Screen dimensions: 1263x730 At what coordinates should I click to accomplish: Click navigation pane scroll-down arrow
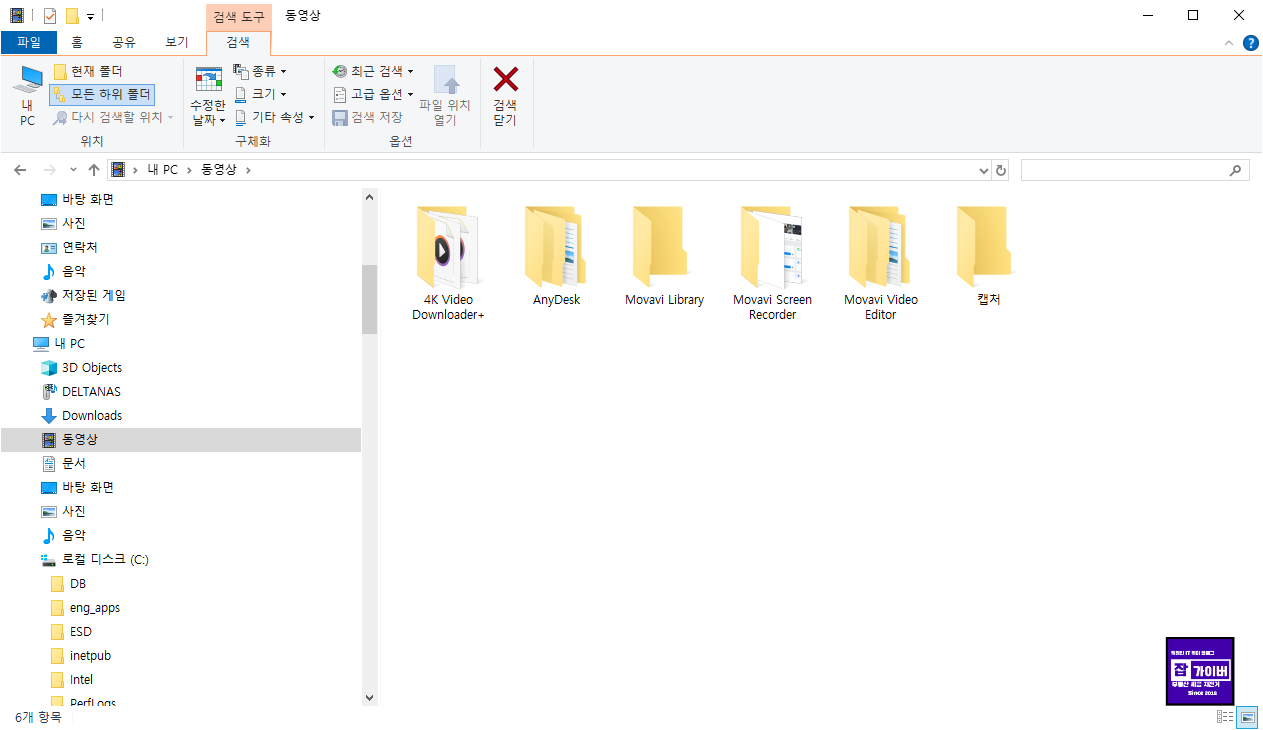pos(369,697)
